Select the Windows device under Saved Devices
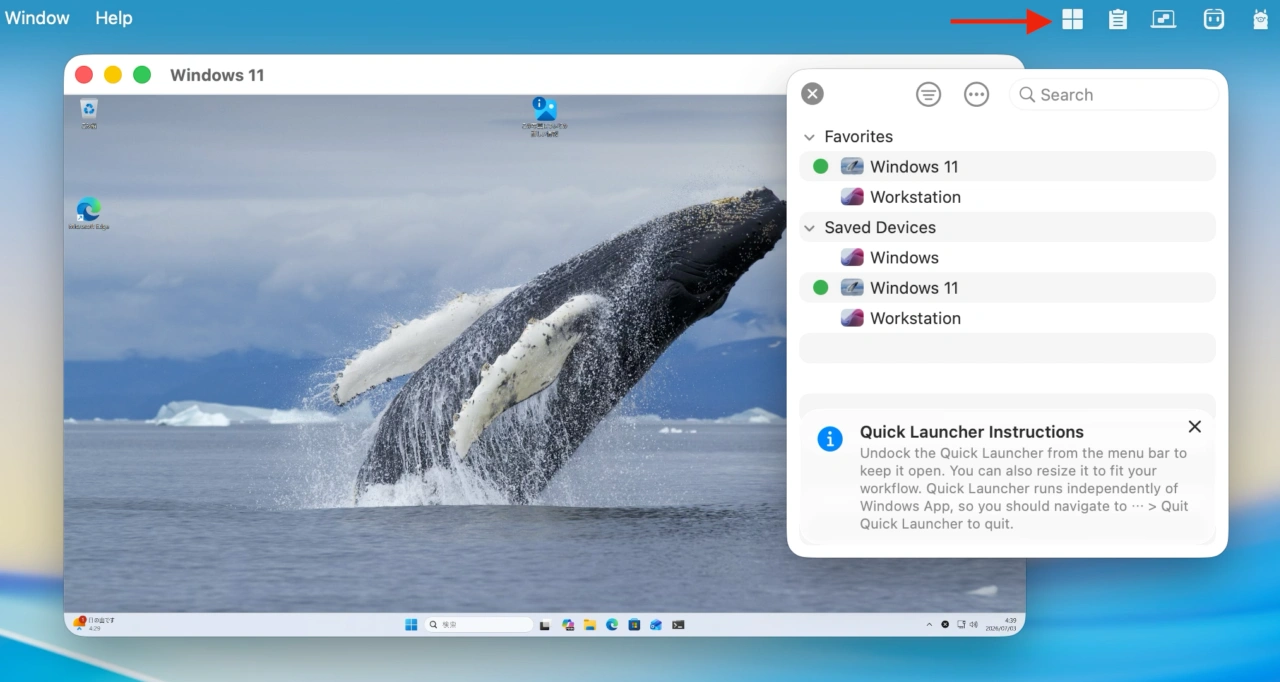Viewport: 1280px width, 682px height. 1007,258
